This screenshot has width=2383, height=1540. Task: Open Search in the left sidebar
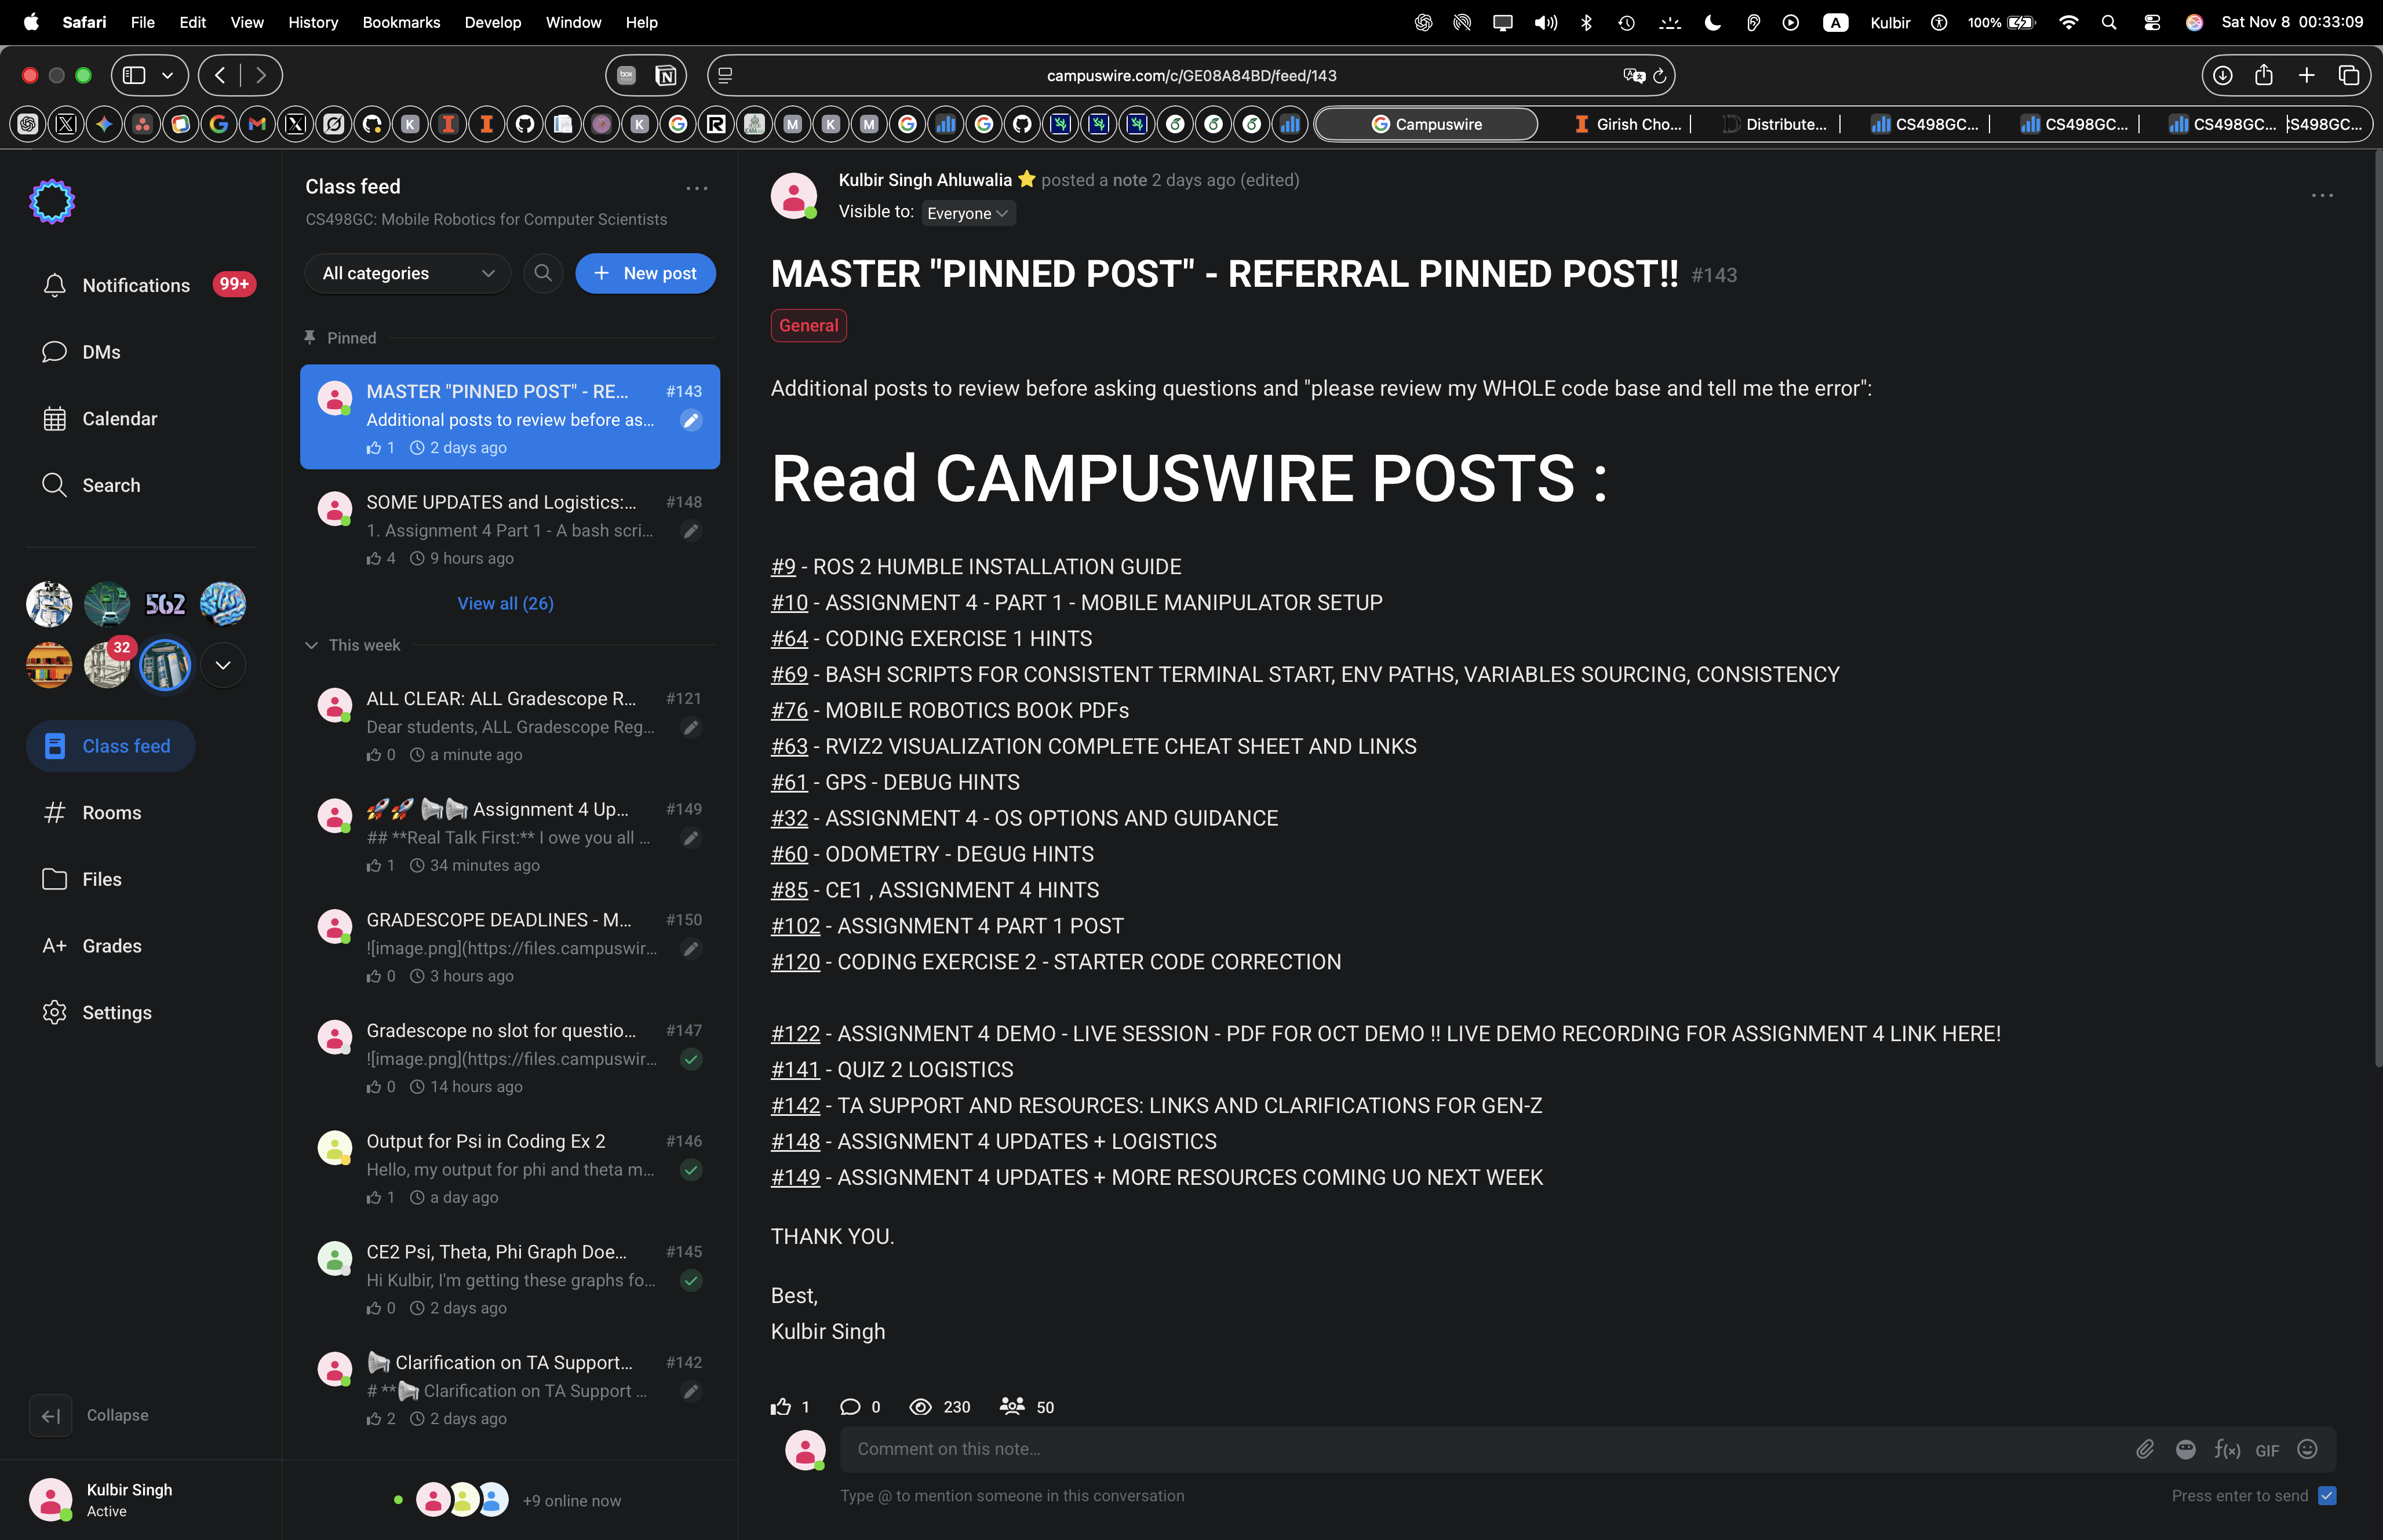click(92, 485)
